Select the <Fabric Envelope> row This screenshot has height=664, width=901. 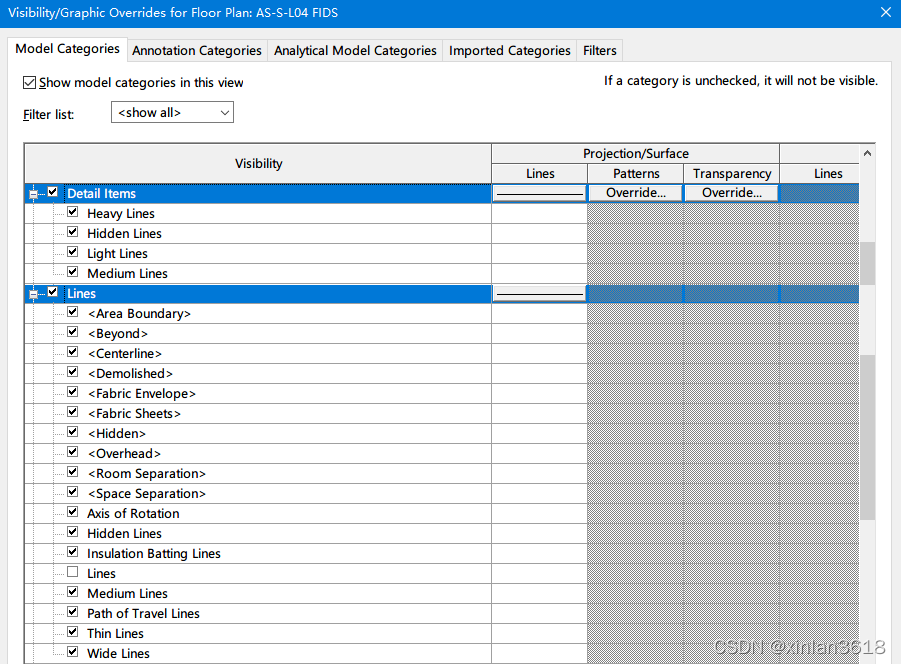[x=141, y=393]
